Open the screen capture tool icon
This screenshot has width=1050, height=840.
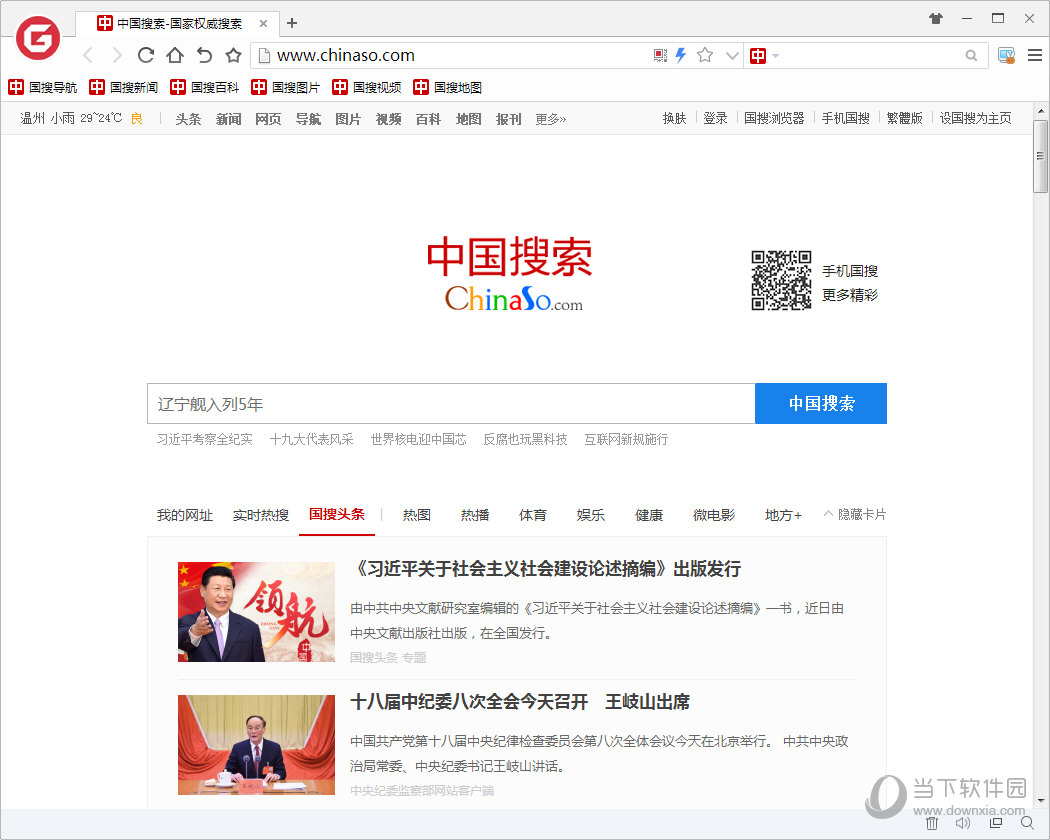pos(1006,56)
